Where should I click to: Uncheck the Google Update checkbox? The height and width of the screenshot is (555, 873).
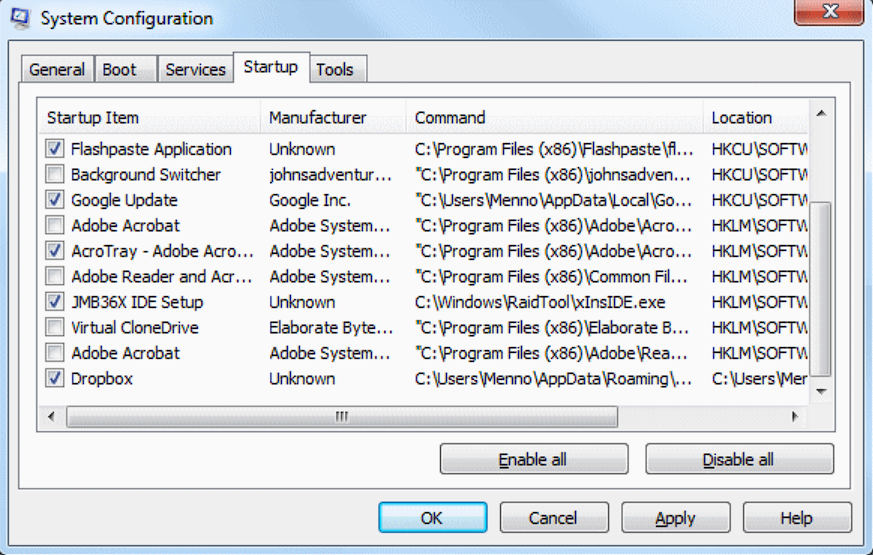[55, 200]
